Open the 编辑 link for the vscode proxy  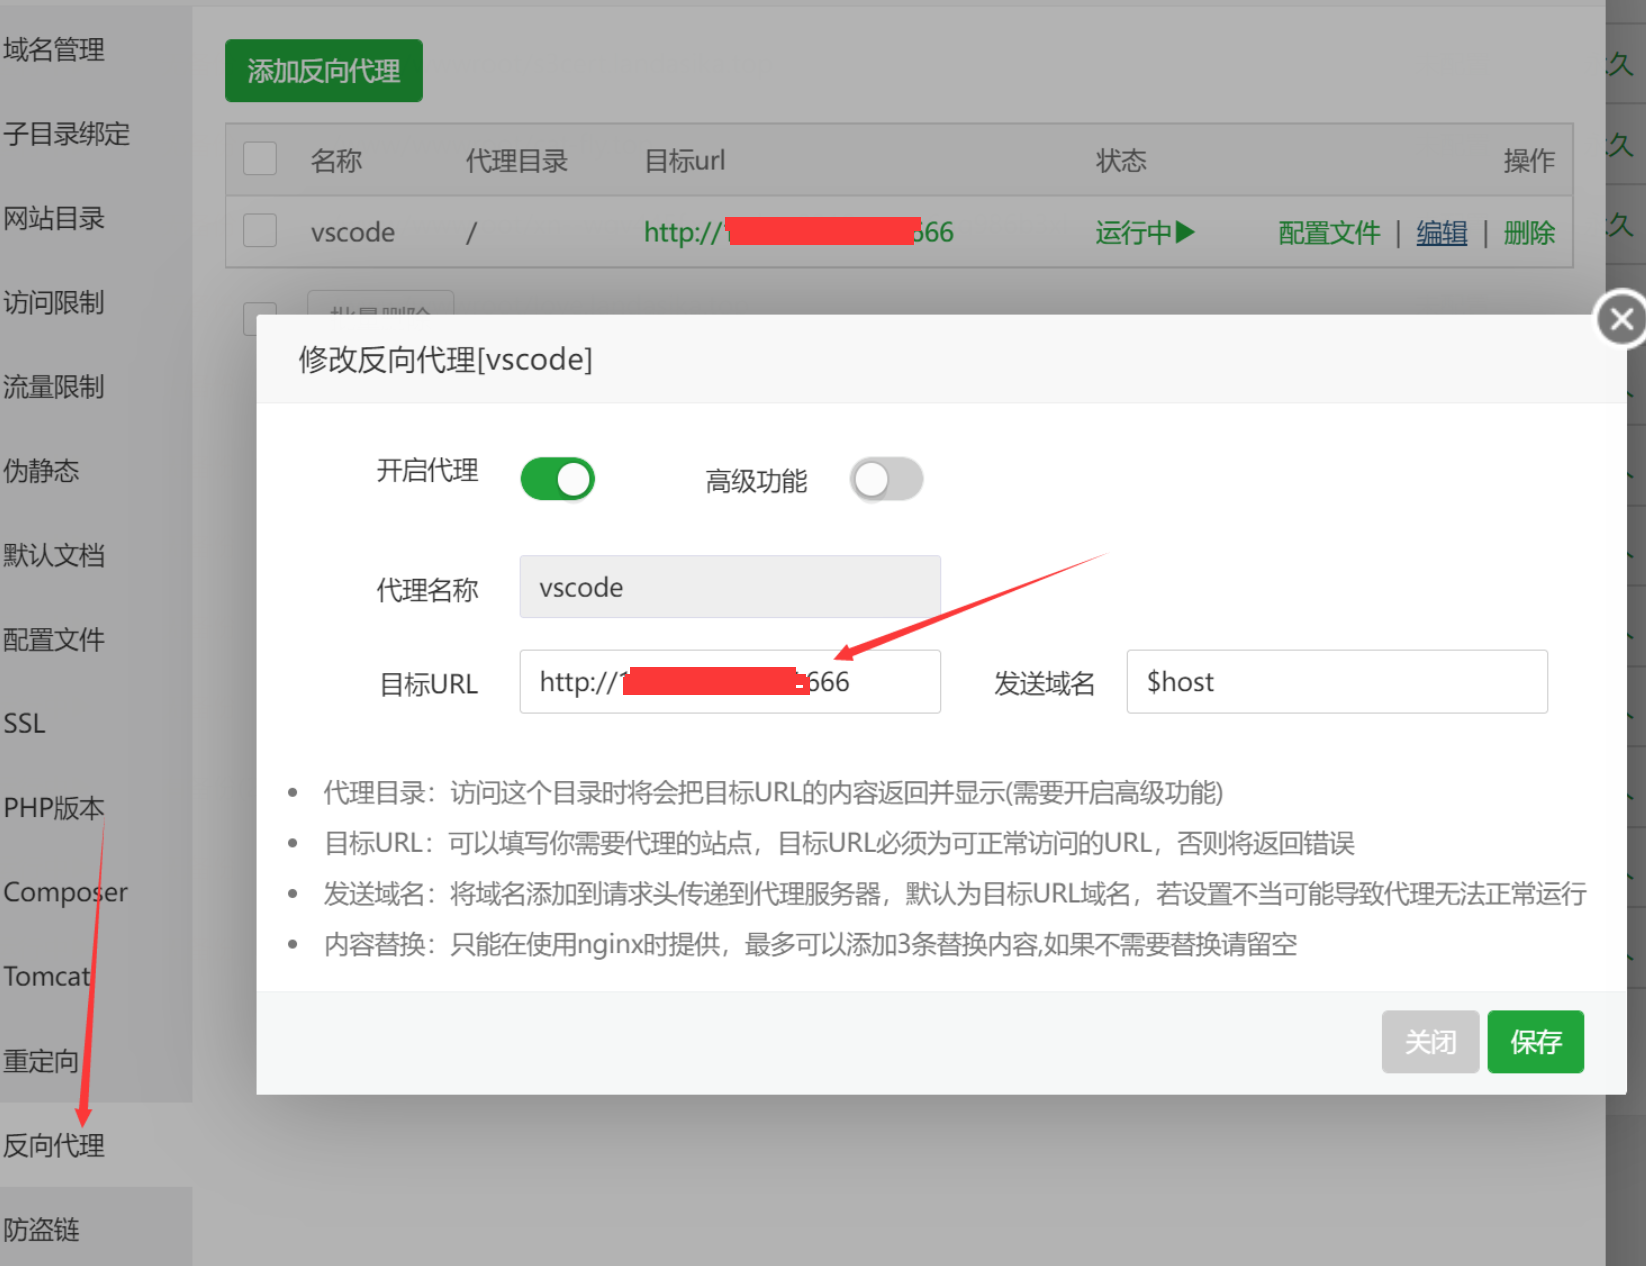click(1441, 232)
